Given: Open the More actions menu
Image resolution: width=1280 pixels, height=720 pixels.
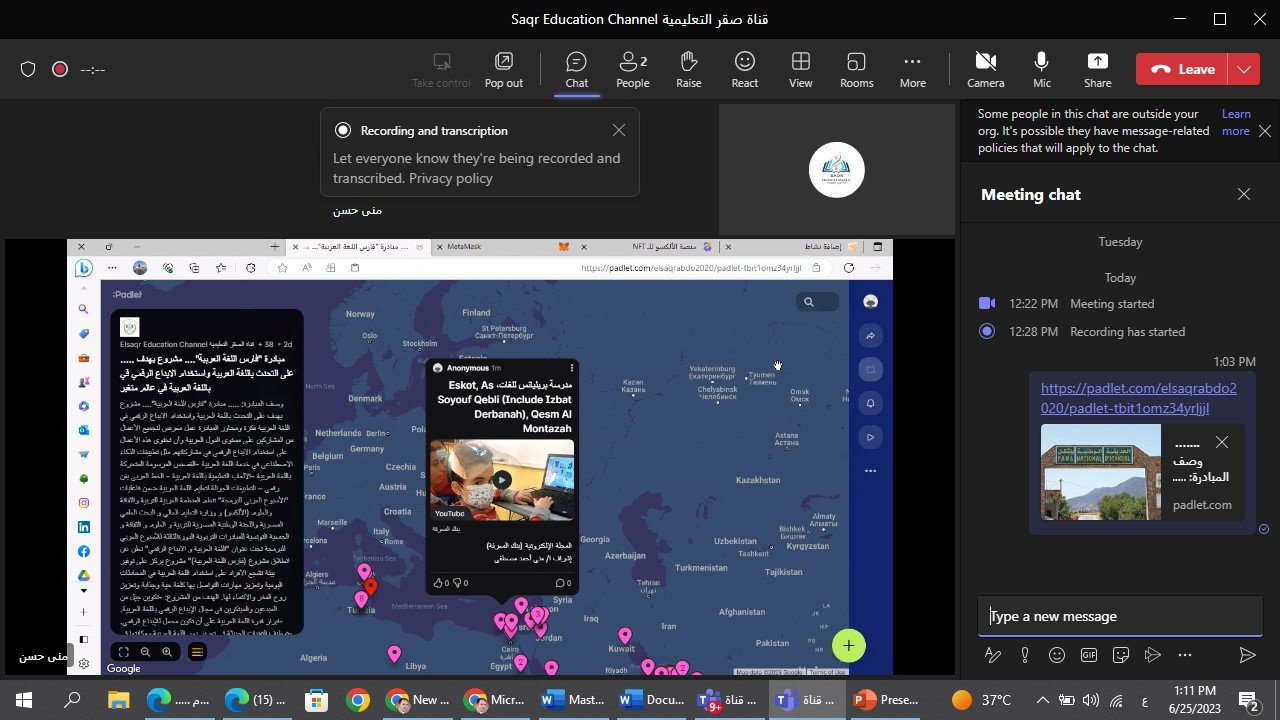Looking at the screenshot, I should click(x=913, y=70).
